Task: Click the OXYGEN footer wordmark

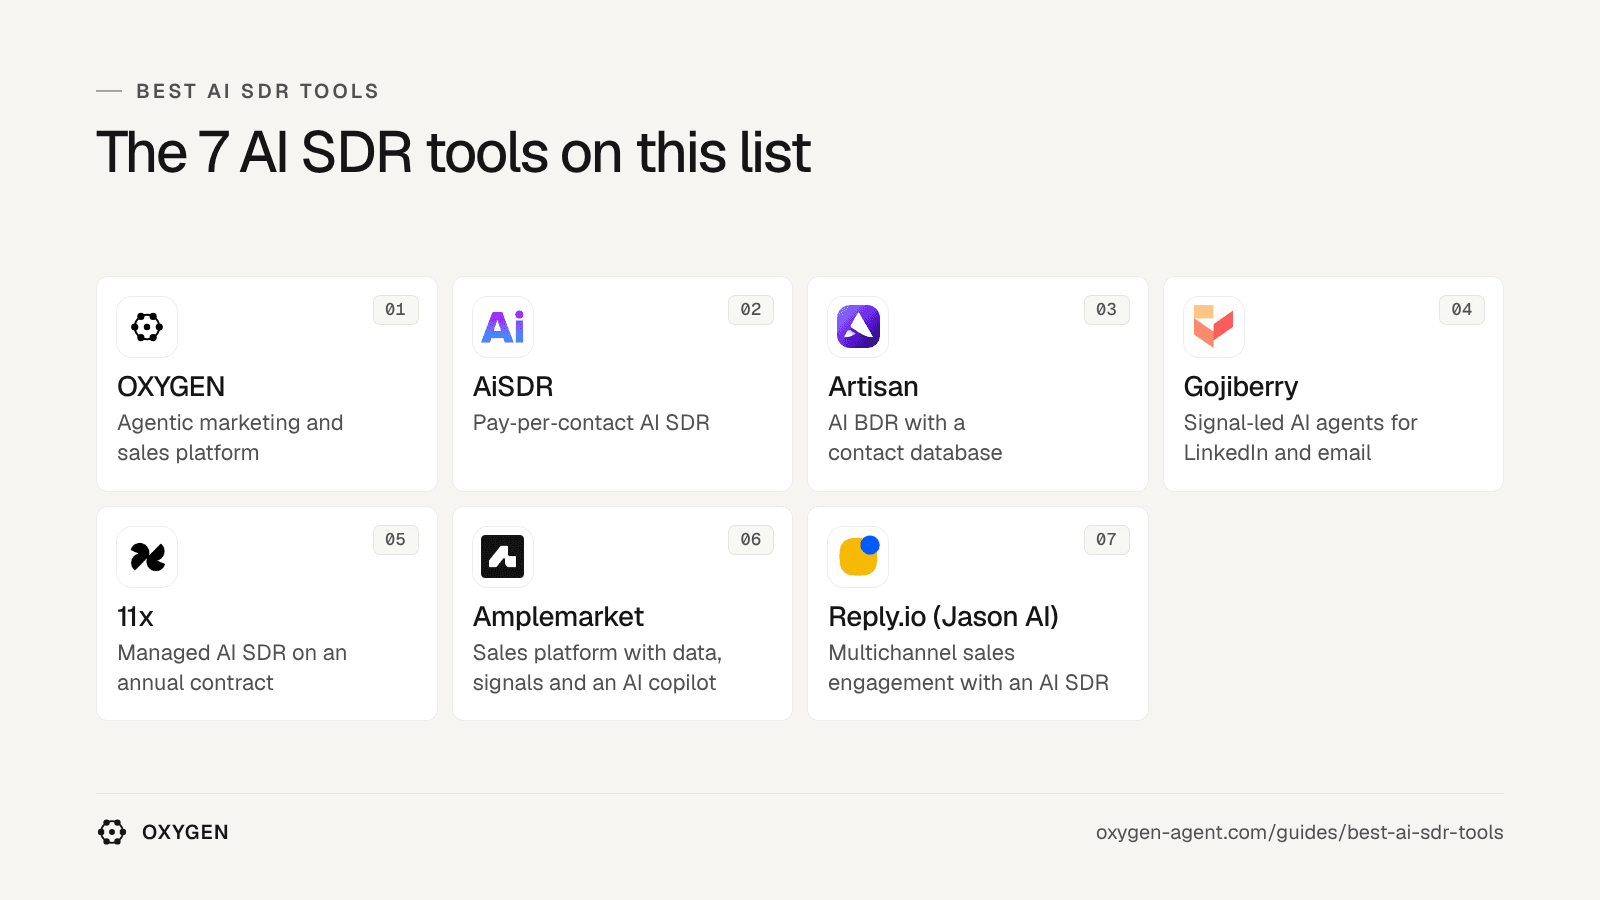Action: coord(185,832)
